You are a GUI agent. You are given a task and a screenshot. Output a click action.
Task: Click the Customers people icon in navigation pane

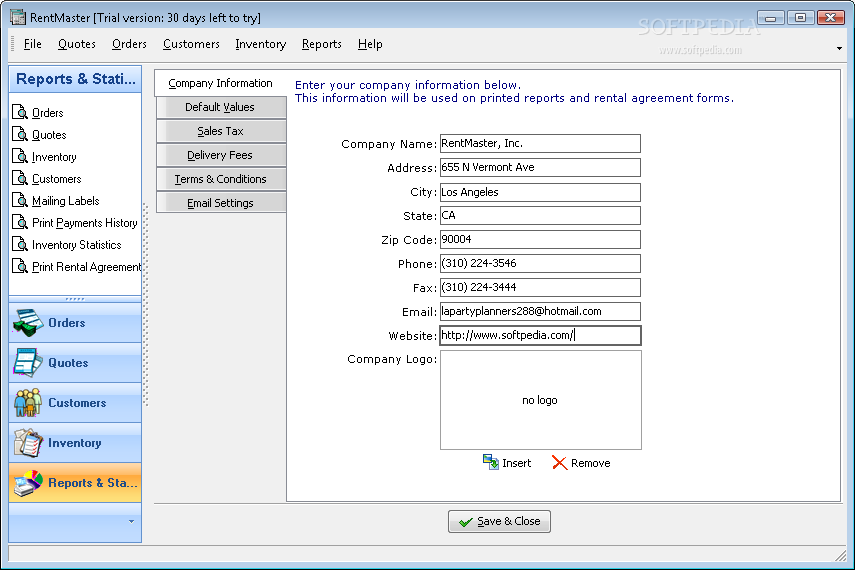point(28,403)
